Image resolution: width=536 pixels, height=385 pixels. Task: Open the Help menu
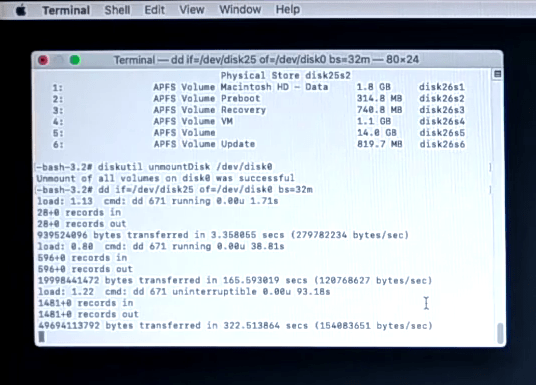[x=288, y=10]
